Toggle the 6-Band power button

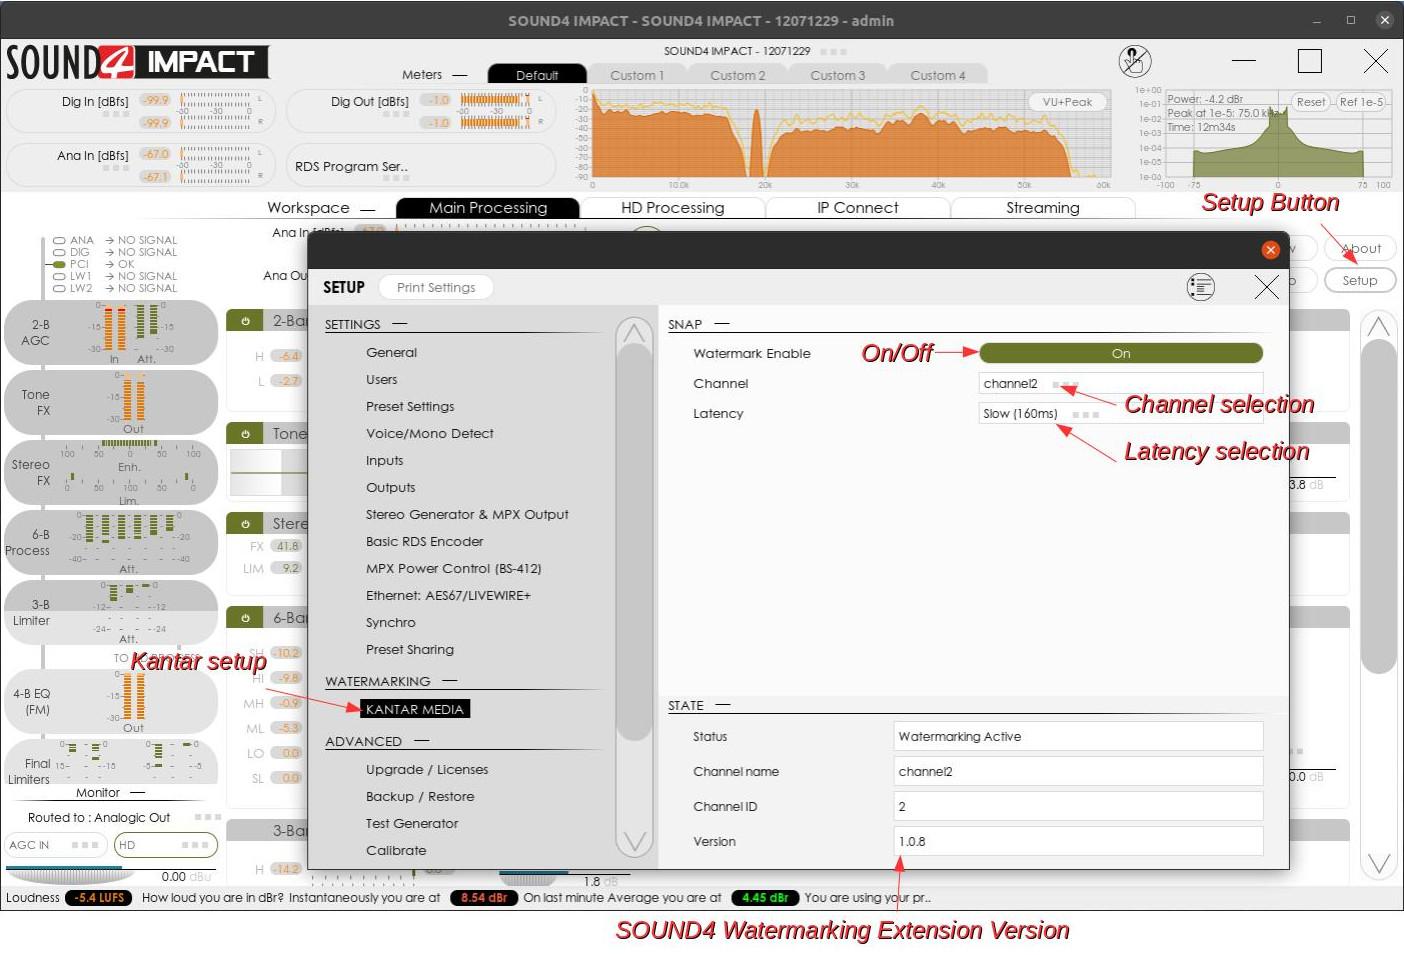[245, 618]
